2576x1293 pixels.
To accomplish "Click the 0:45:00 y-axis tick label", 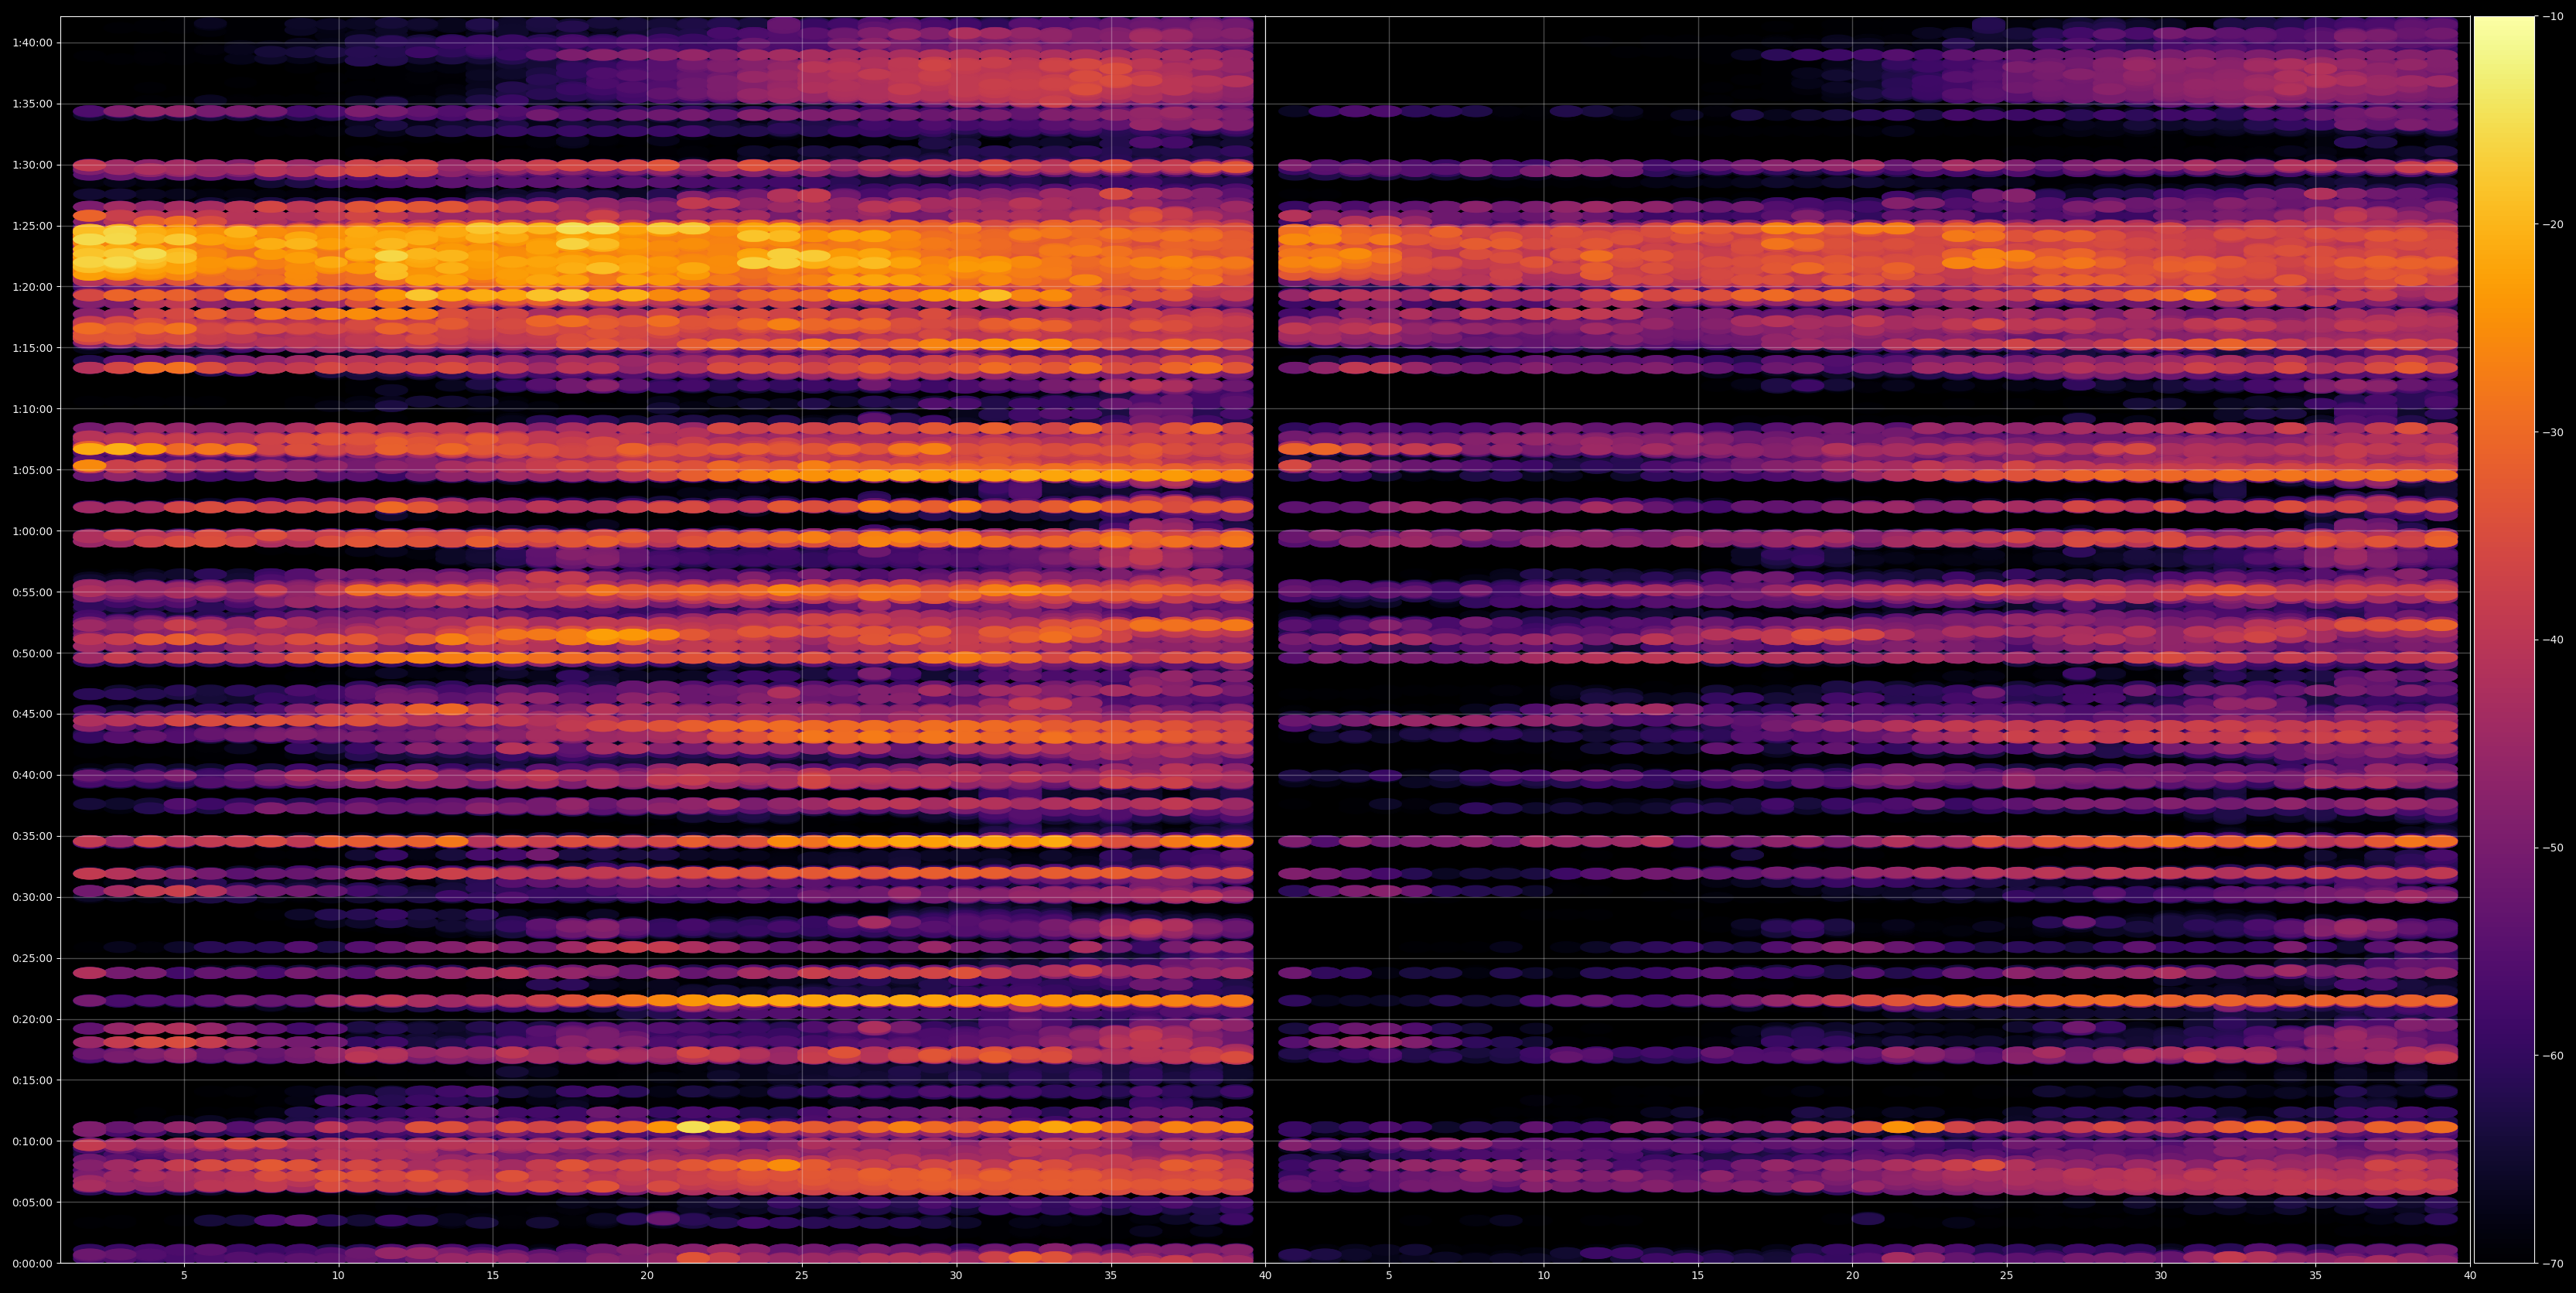I will 32,714.
